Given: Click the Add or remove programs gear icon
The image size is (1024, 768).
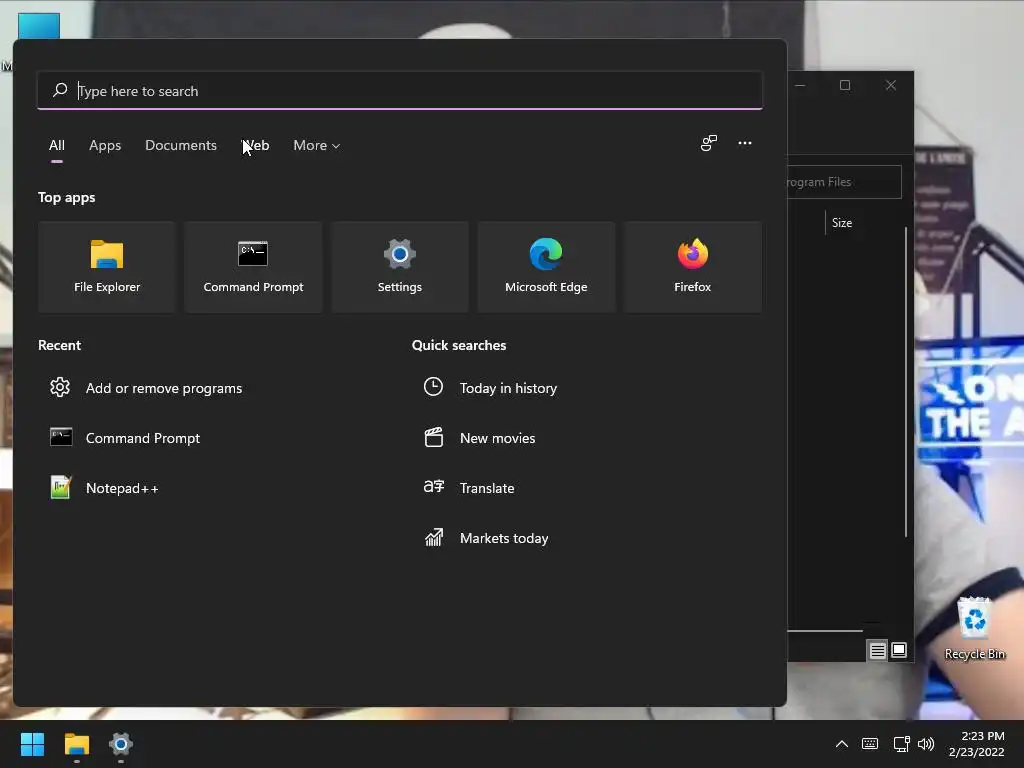Looking at the screenshot, I should (60, 387).
